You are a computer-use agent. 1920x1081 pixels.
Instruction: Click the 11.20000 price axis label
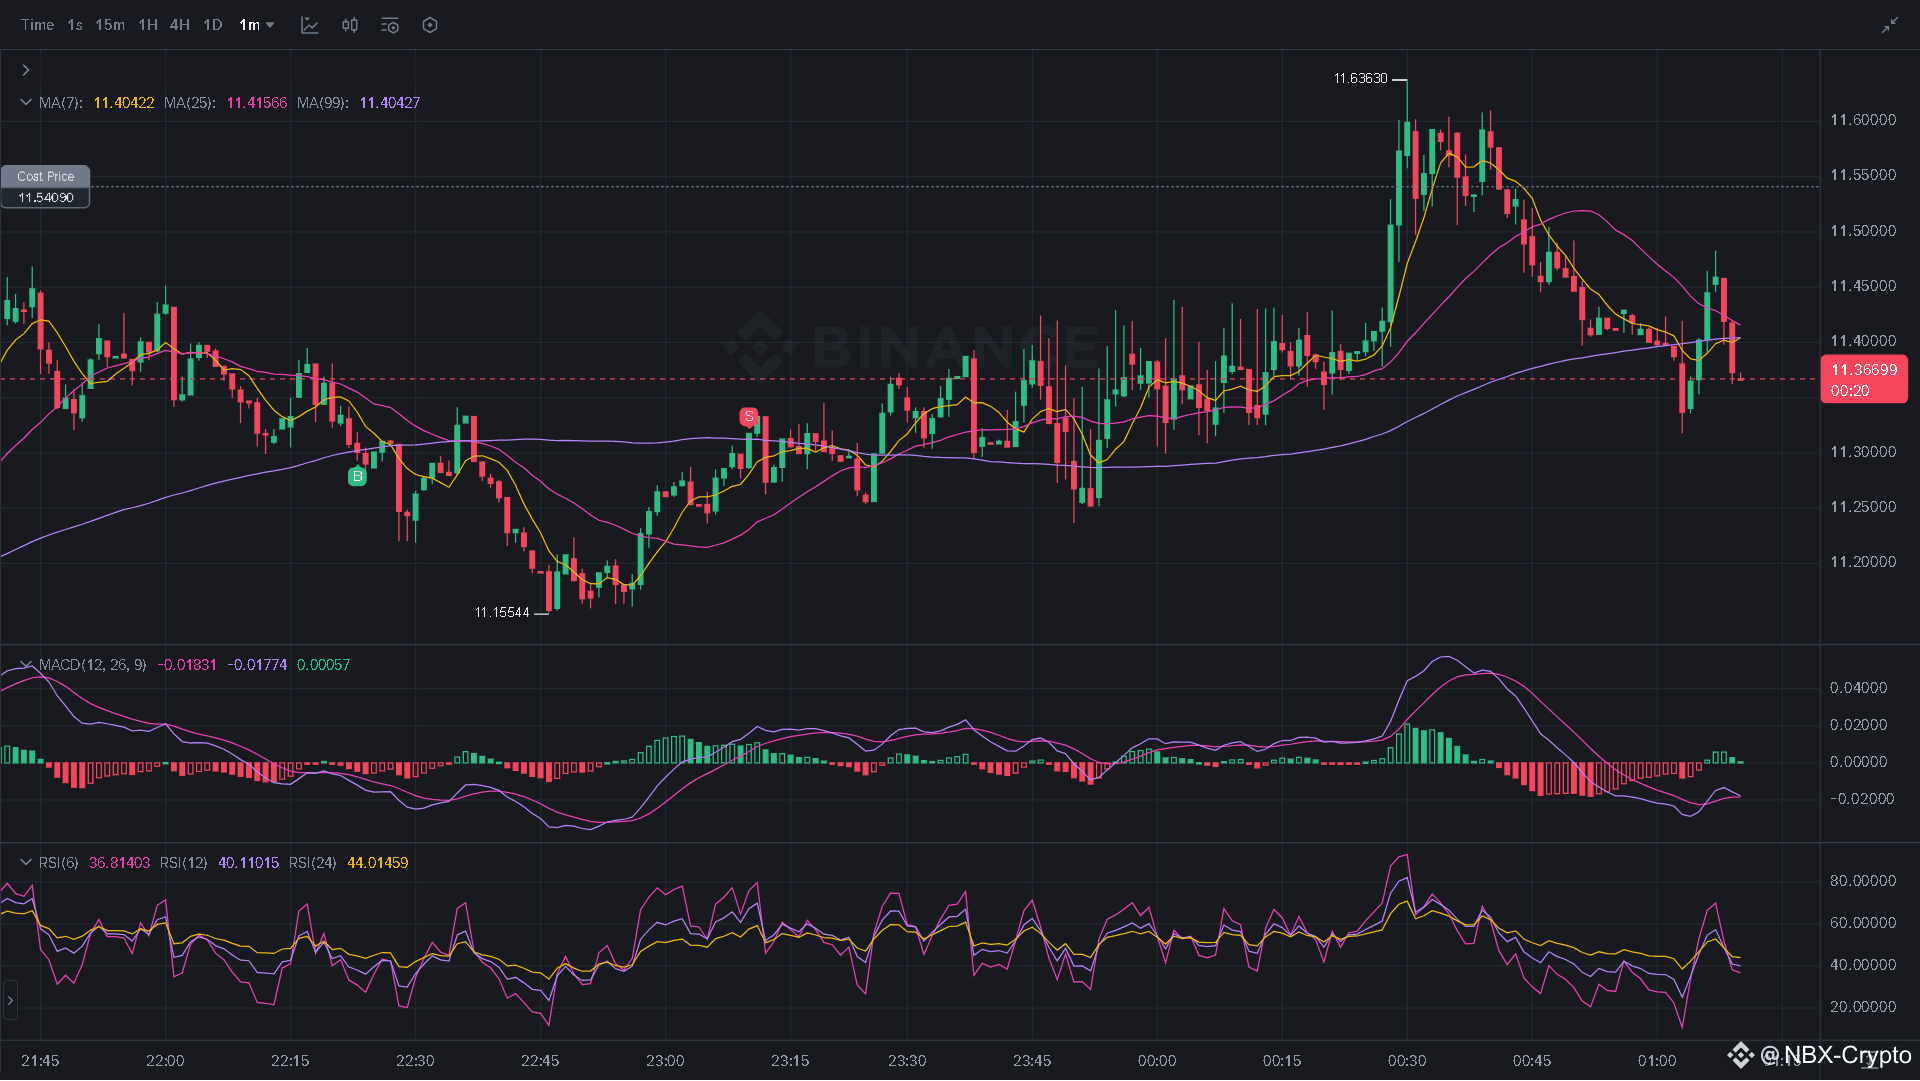coord(1863,562)
